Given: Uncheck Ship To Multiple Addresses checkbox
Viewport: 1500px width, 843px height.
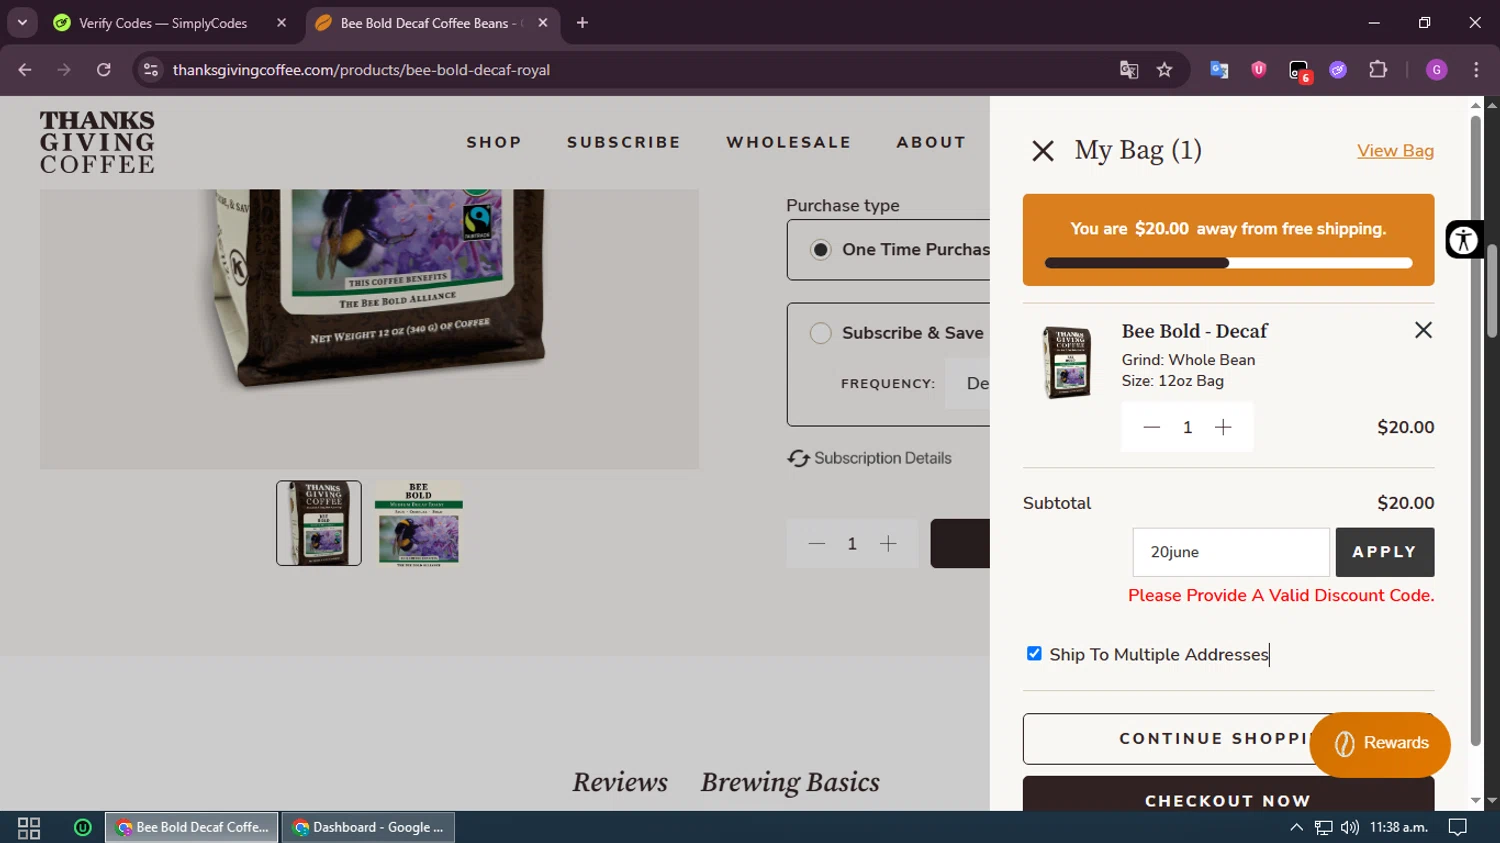Looking at the screenshot, I should click(1034, 654).
